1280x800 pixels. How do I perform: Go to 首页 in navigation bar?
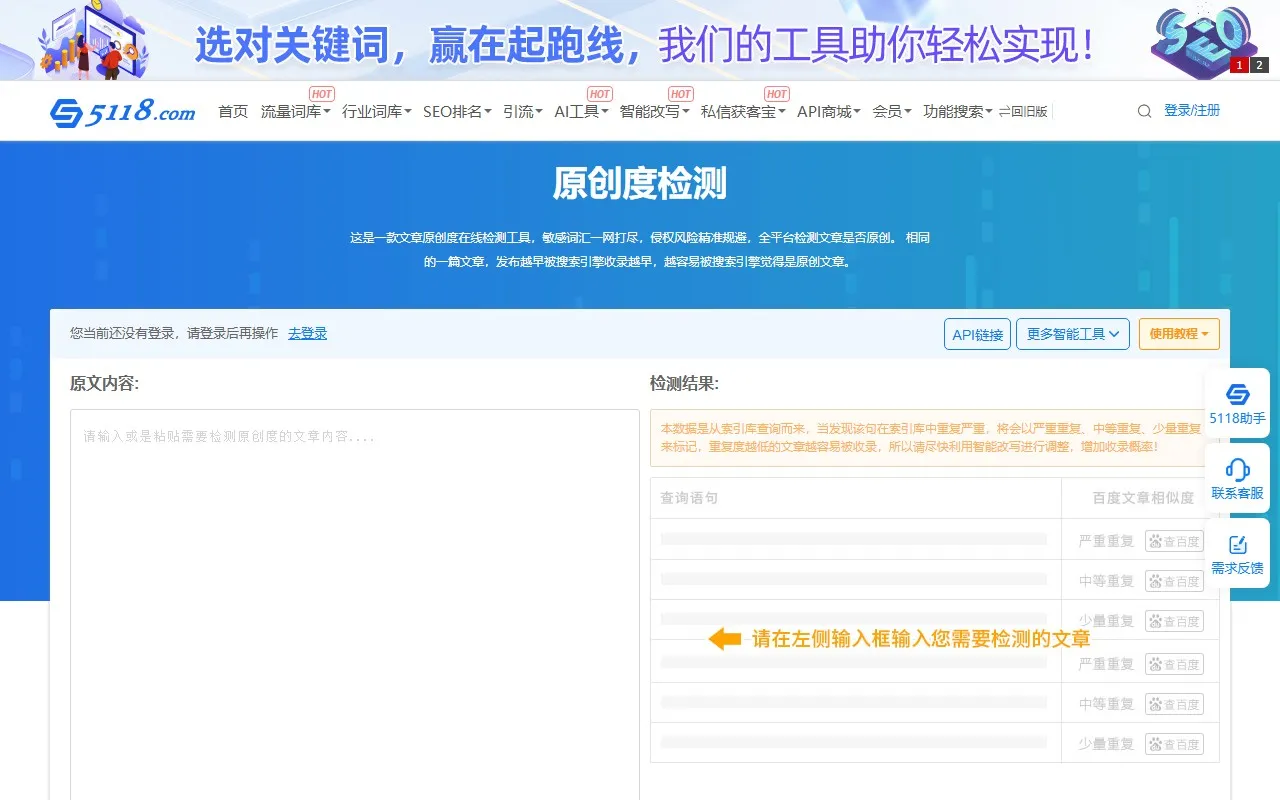click(x=233, y=111)
